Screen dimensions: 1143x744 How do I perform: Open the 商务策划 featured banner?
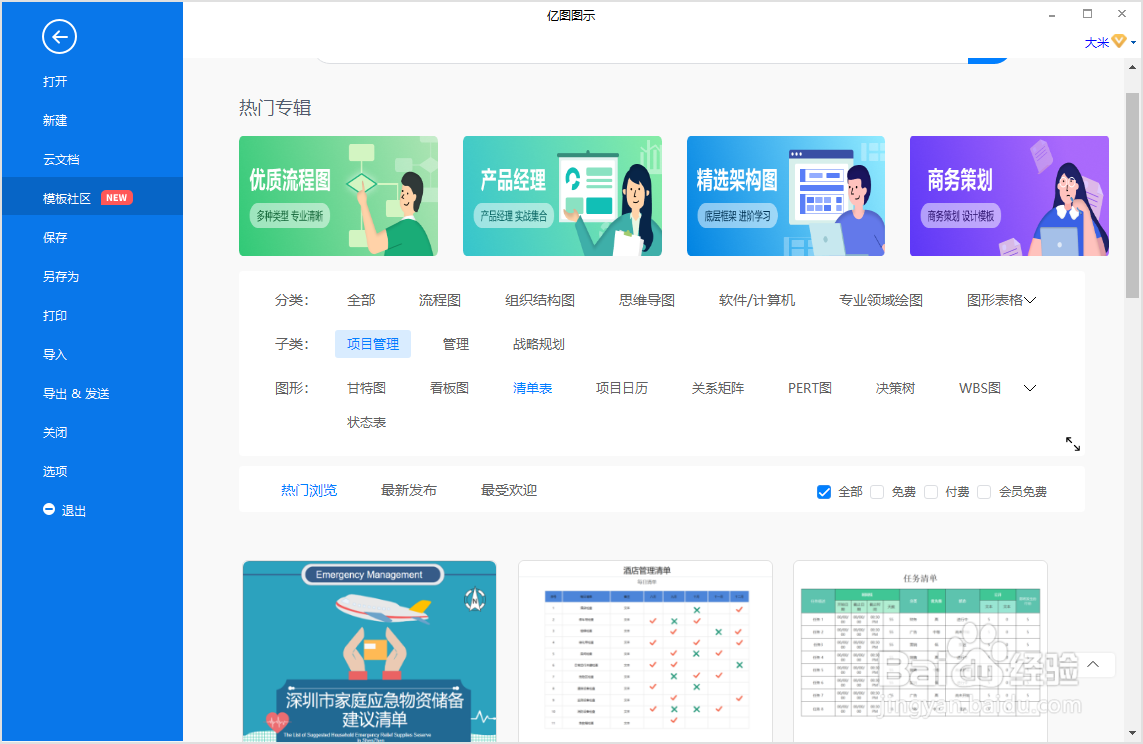(x=1008, y=196)
